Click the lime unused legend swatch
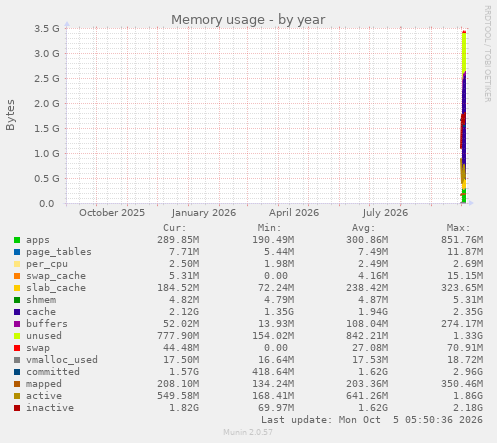Screen dimensions: 497x443 point(17,336)
